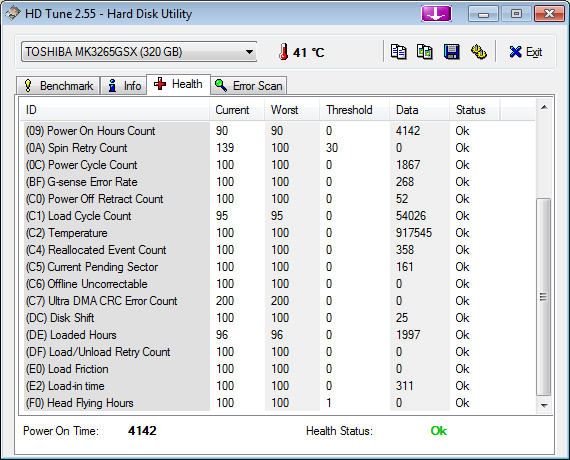Click the copy screenshot to clipboard icon
The width and height of the screenshot is (570, 460).
tap(425, 52)
